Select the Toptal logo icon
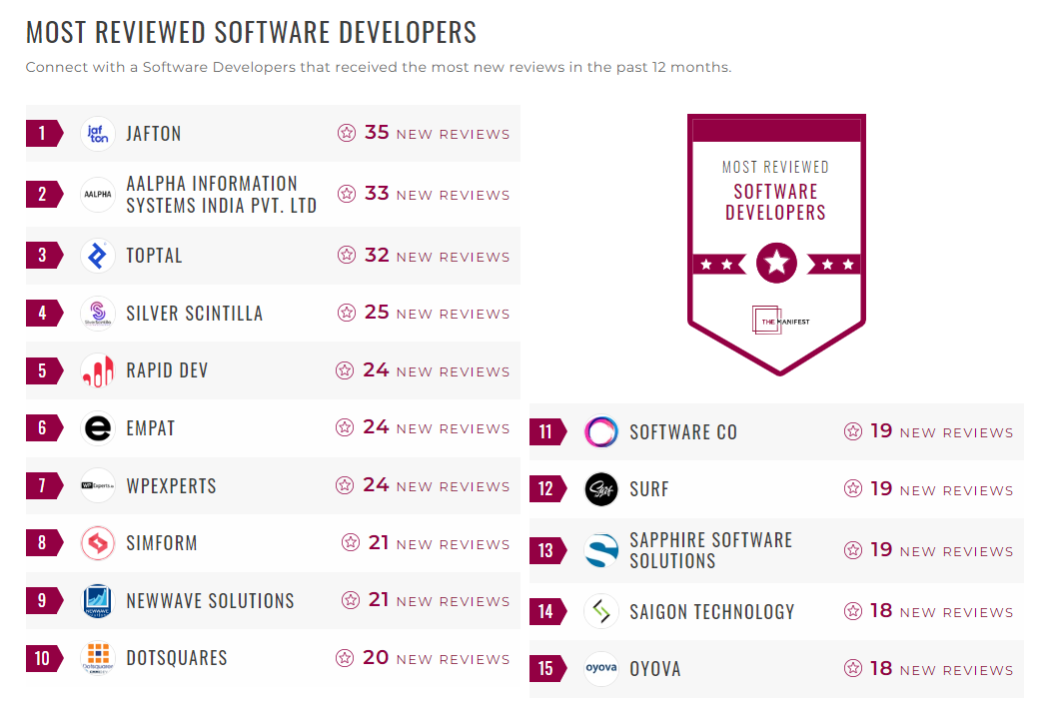The image size is (1040, 708). 98,255
